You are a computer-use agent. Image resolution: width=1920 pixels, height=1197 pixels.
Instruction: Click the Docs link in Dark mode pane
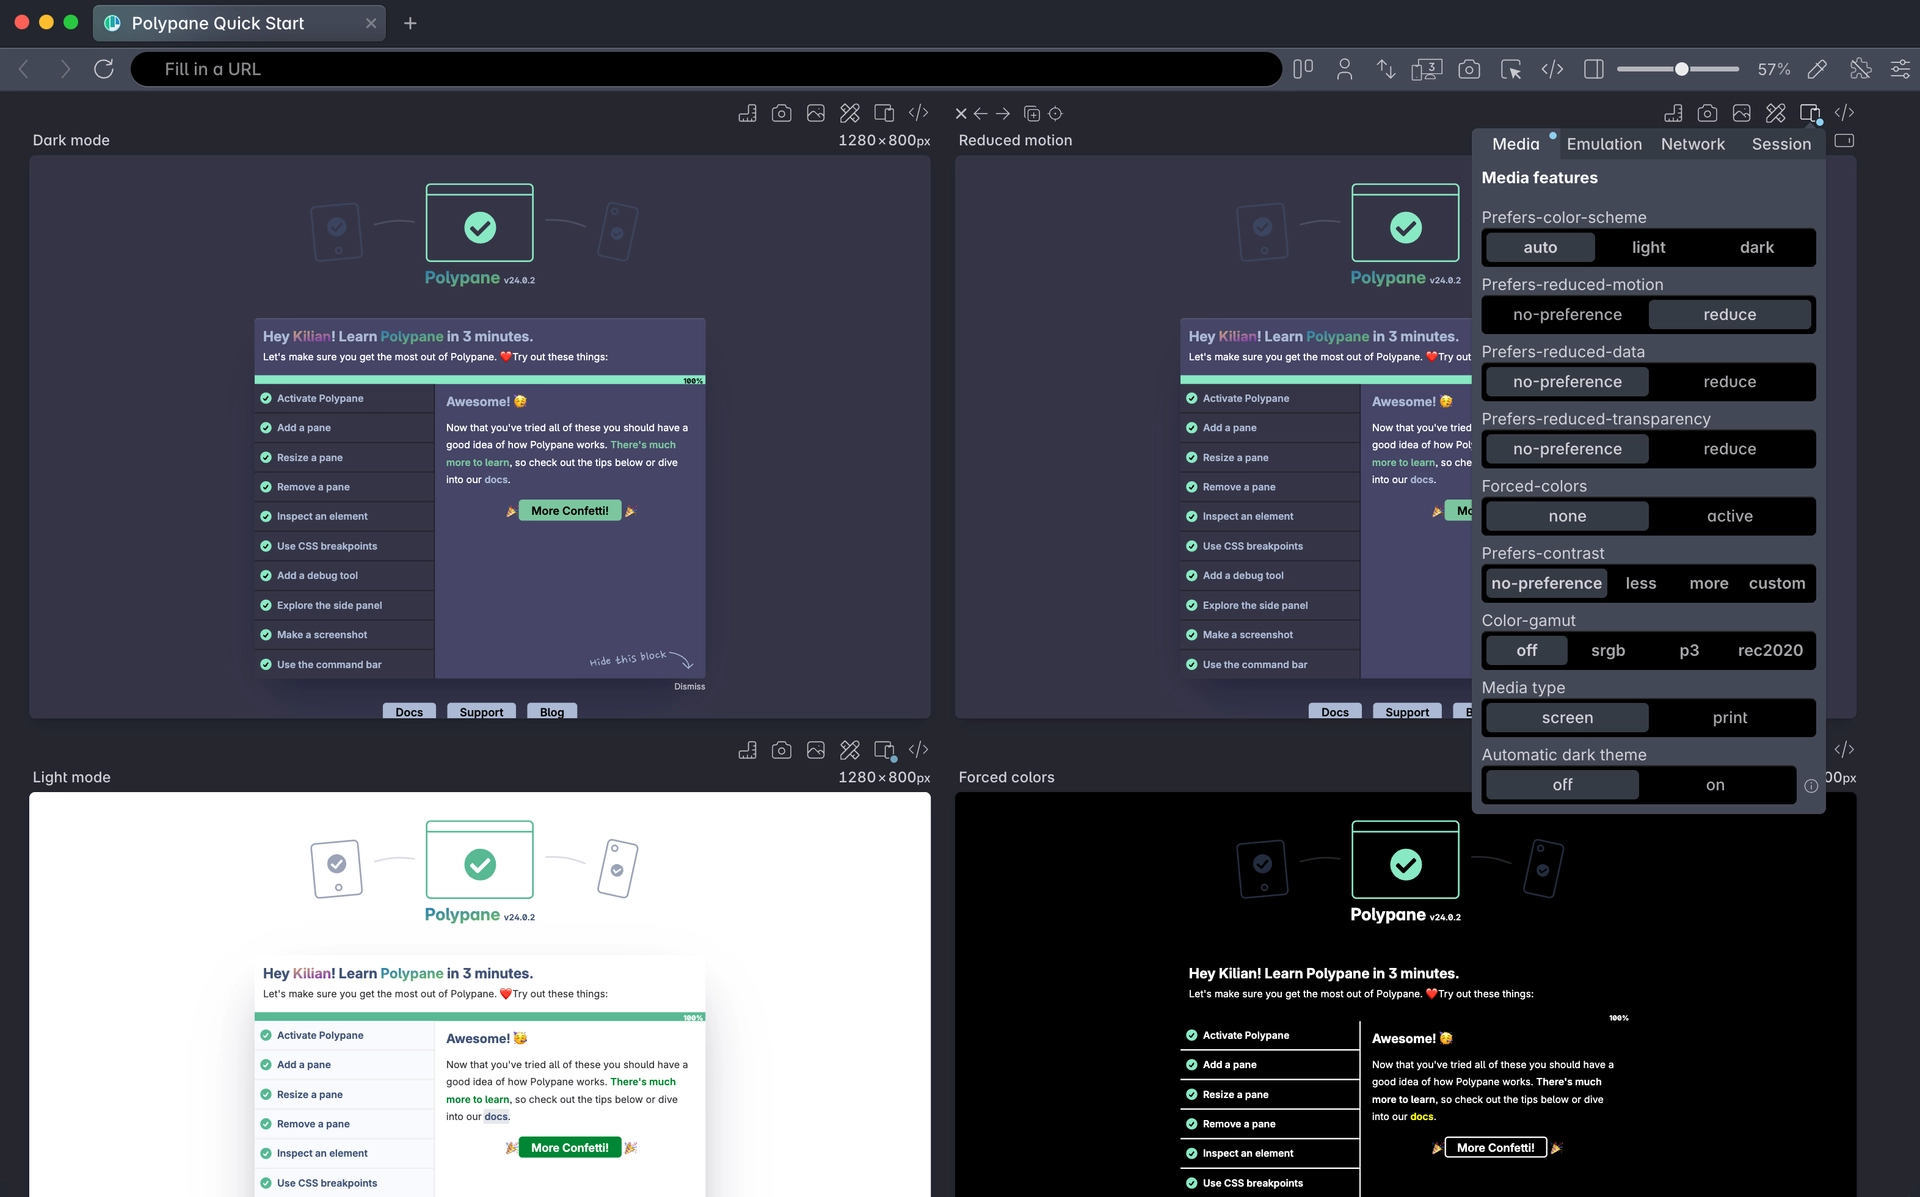(x=409, y=711)
